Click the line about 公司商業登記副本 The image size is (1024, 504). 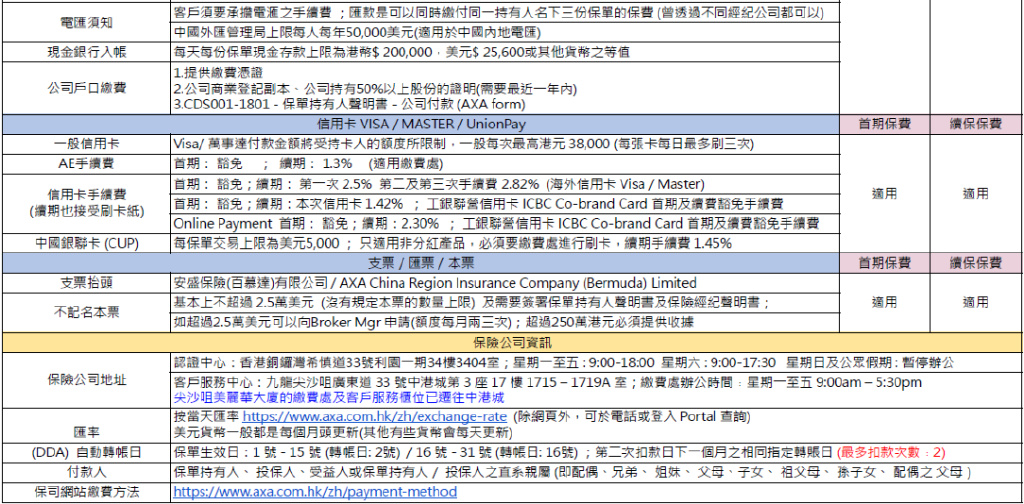click(376, 88)
